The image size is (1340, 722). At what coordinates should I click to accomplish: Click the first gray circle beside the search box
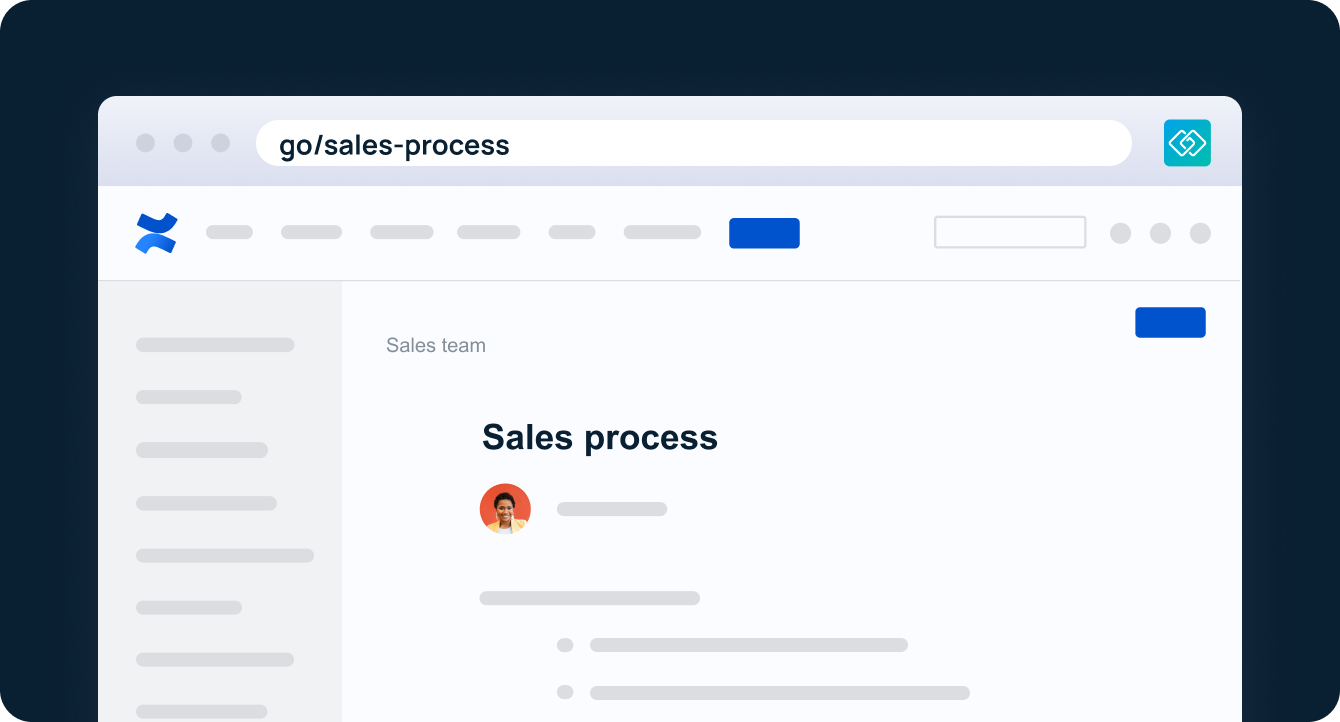point(1121,233)
